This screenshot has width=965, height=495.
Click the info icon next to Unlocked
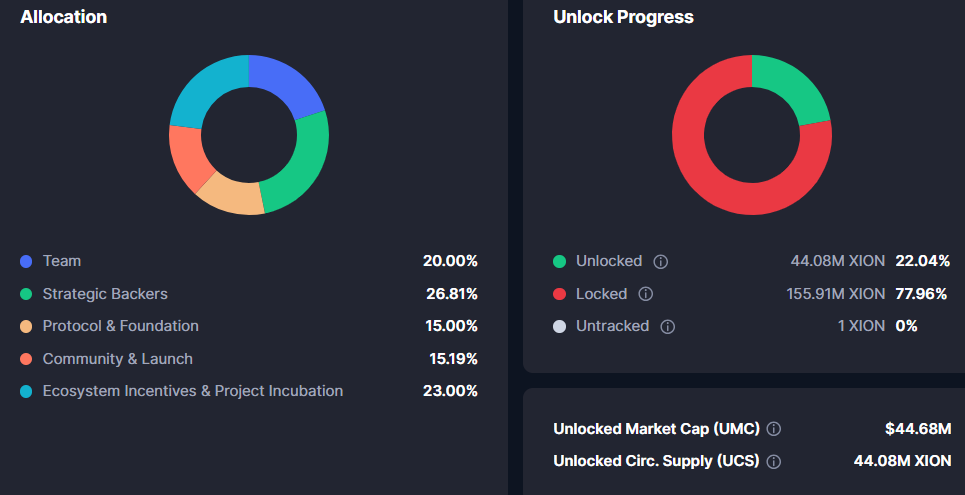click(x=660, y=261)
